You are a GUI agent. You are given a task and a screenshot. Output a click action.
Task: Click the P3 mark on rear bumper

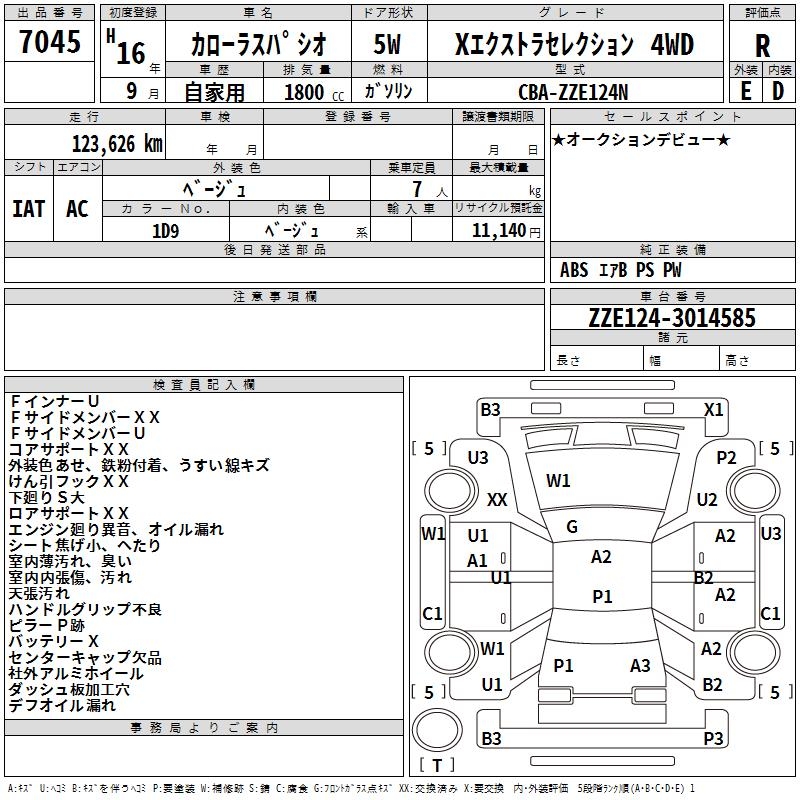(713, 738)
